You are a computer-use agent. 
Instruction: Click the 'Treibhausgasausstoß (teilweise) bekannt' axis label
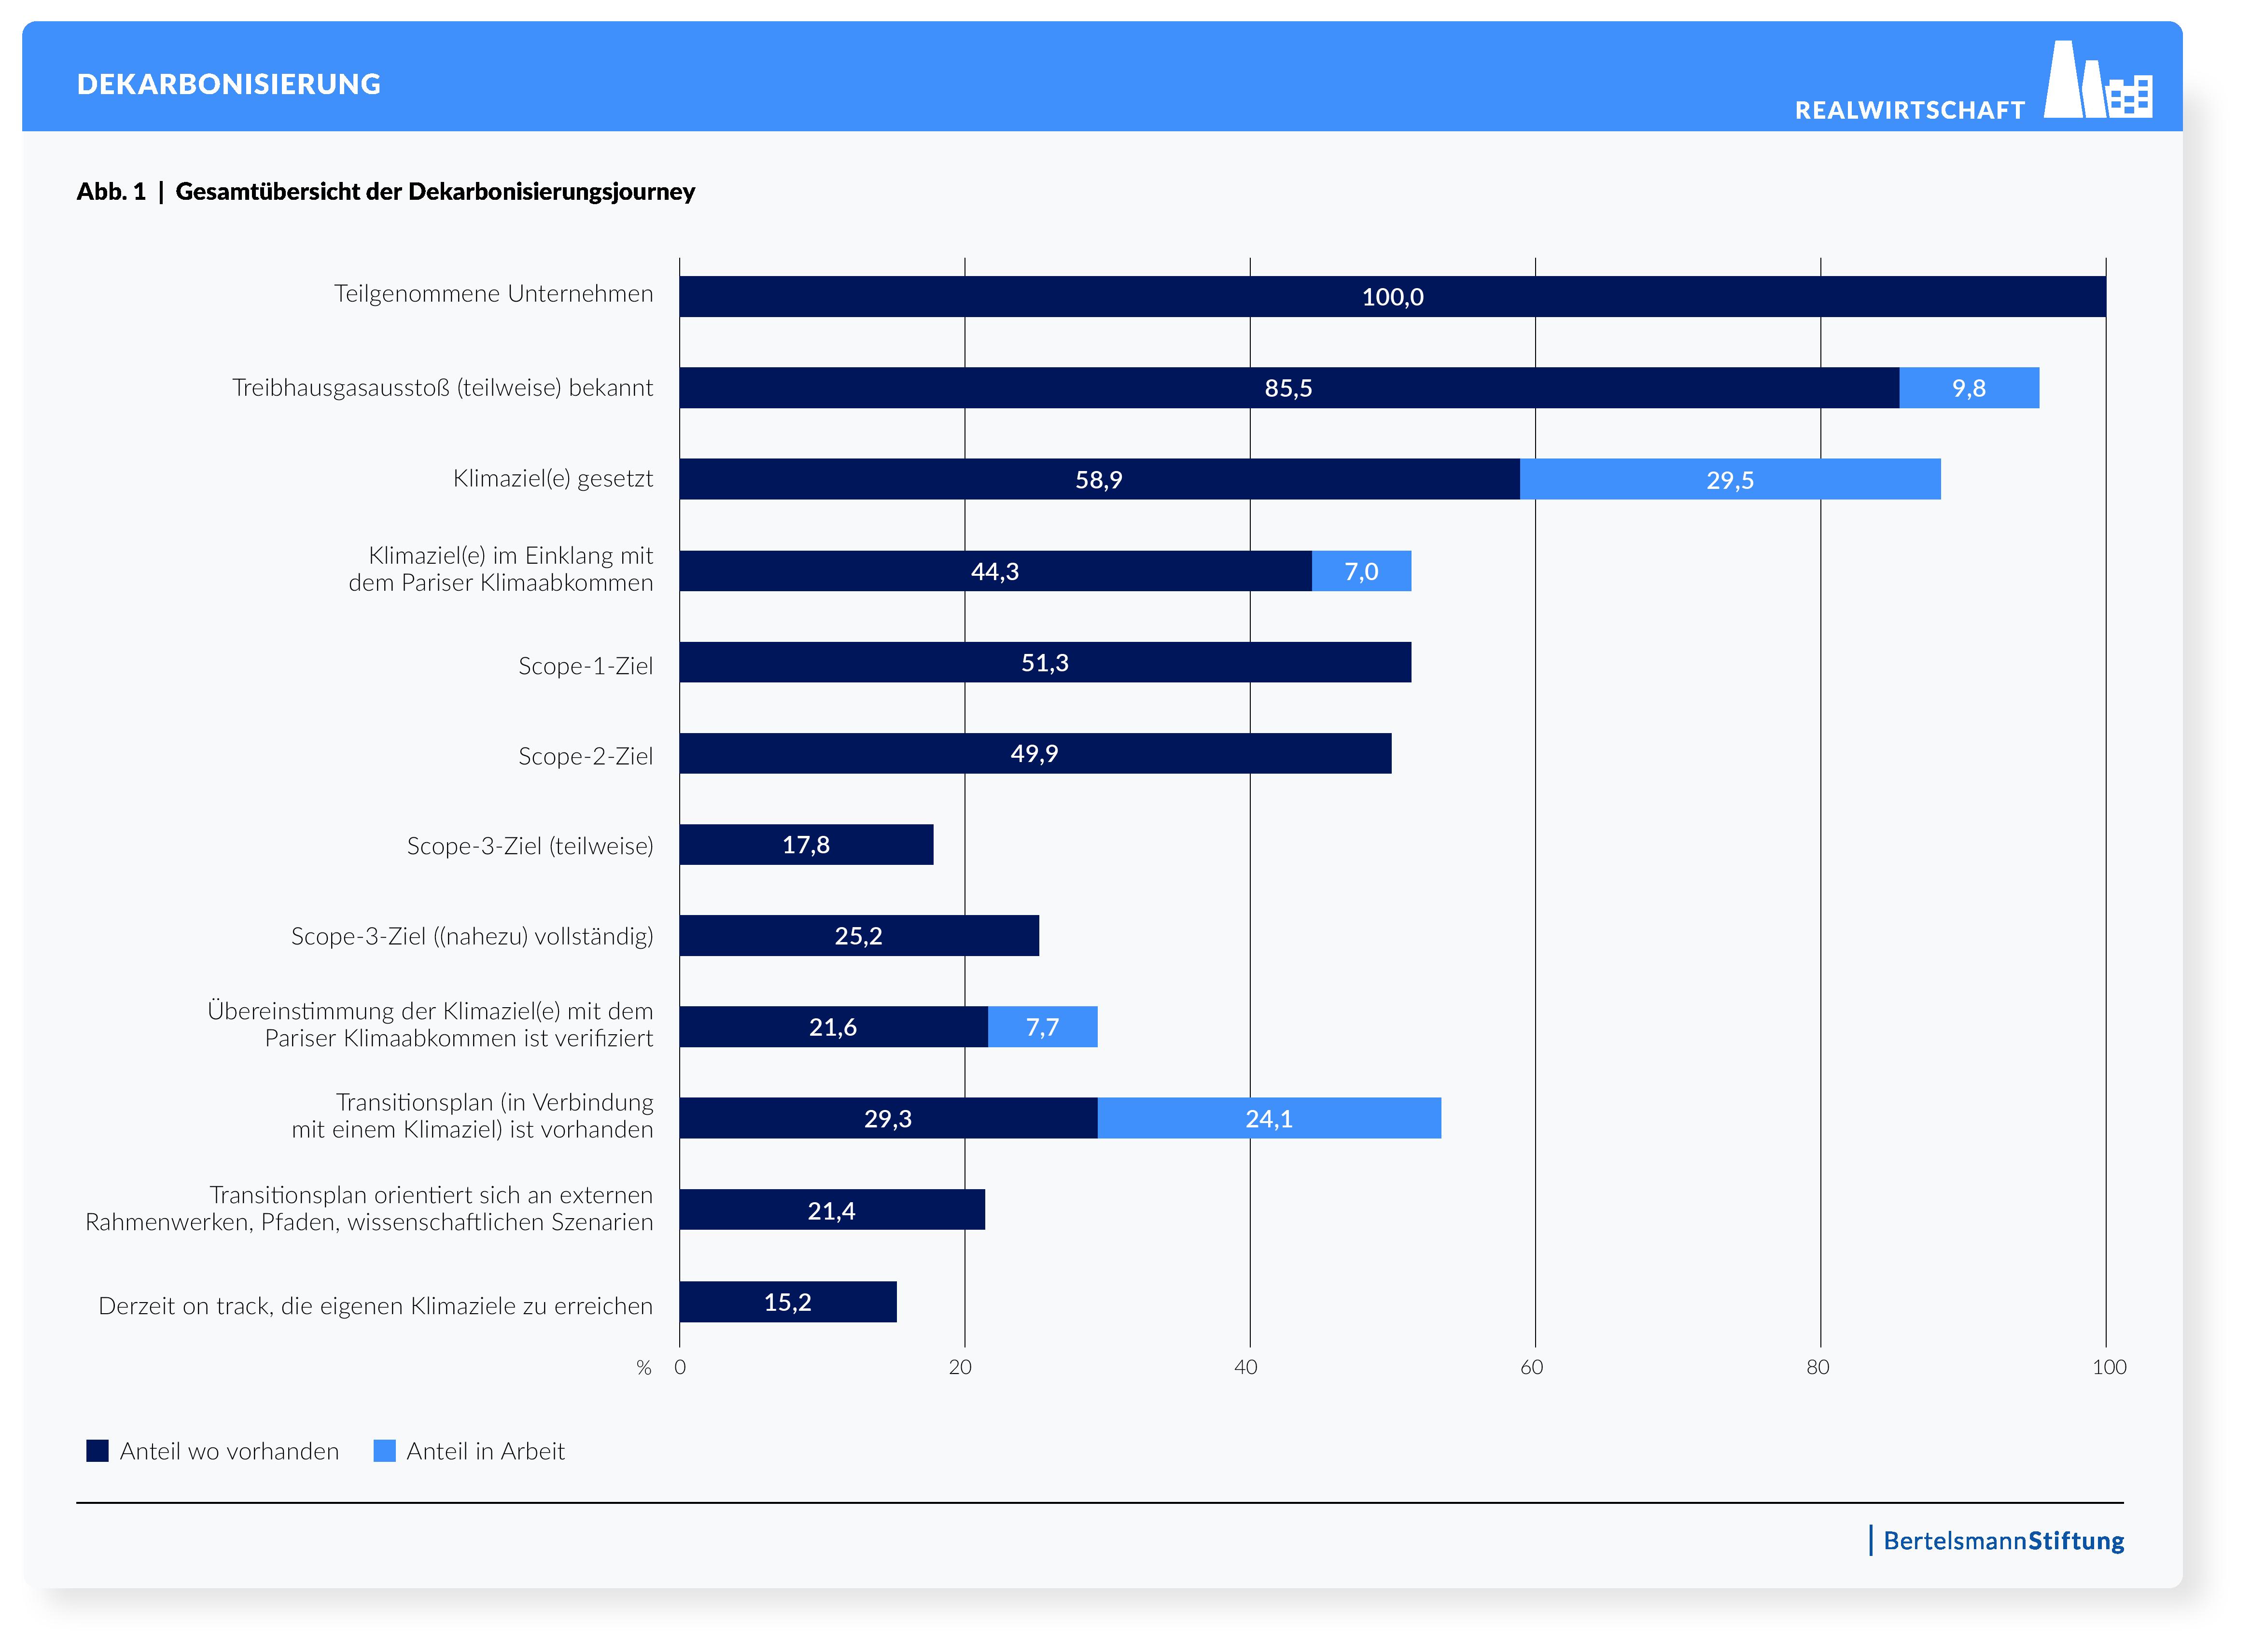point(442,388)
